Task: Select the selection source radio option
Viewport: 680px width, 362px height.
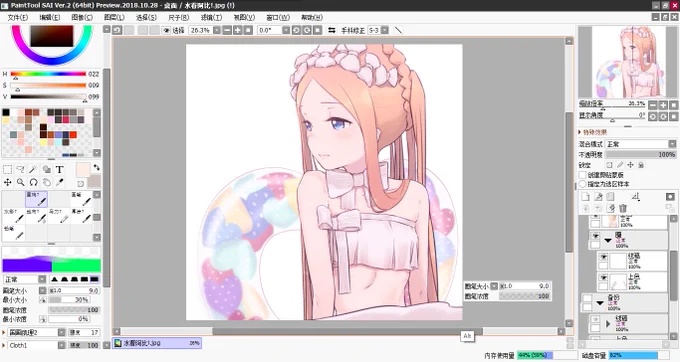Action: tap(582, 184)
